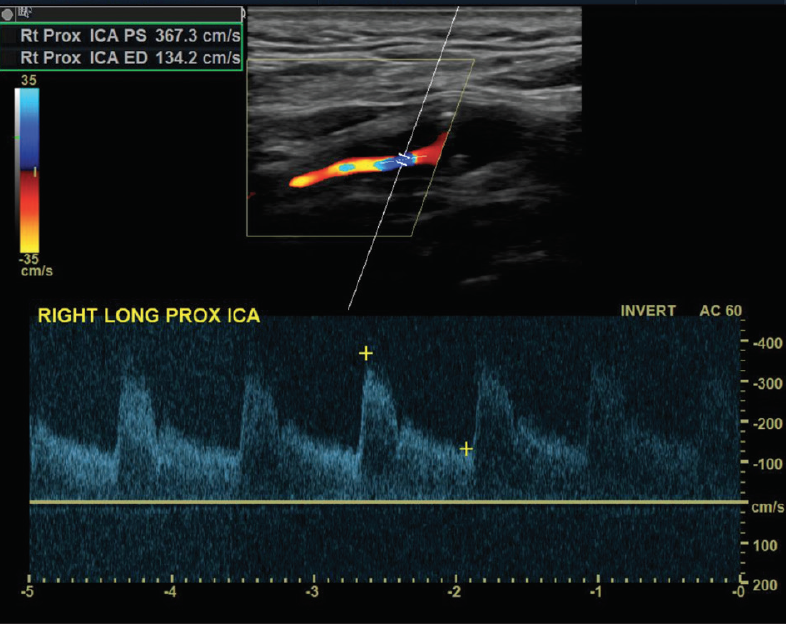The height and width of the screenshot is (624, 786).
Task: Click the 35 upper color scale value
Action: point(29,80)
